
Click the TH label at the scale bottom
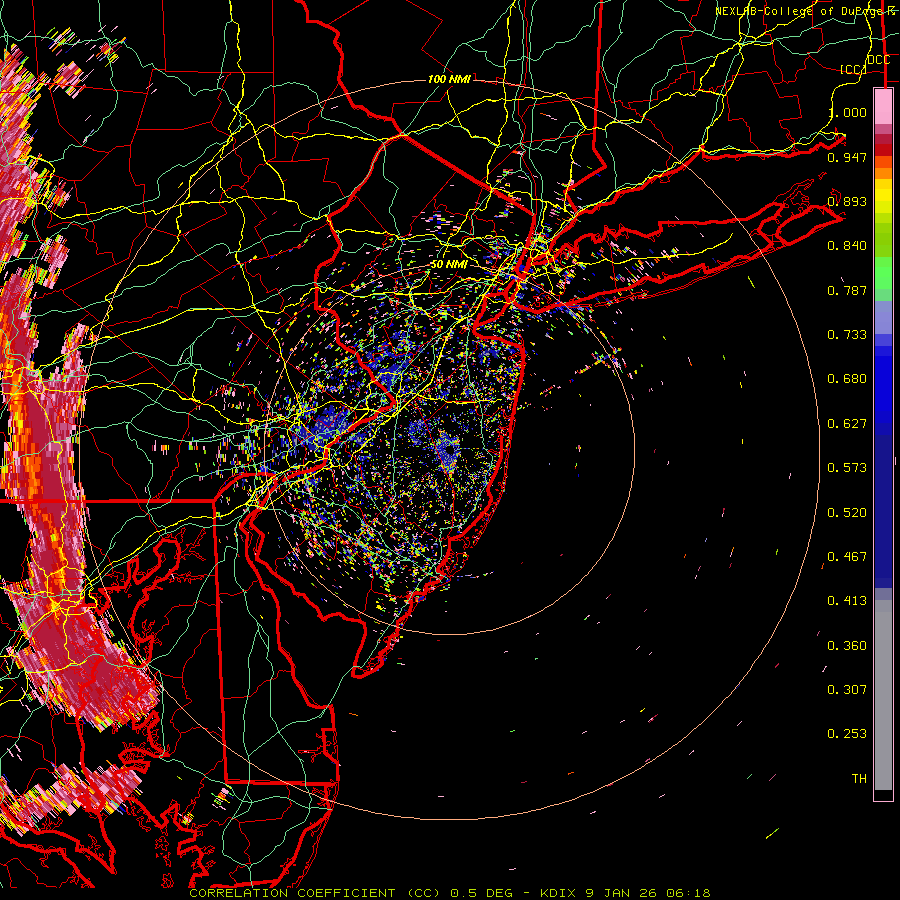click(859, 779)
